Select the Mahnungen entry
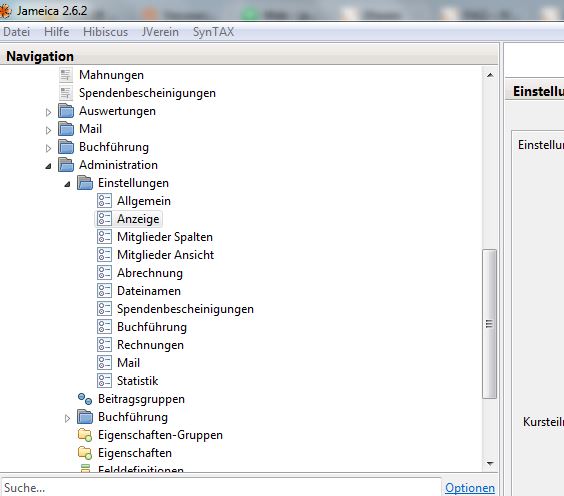Screen dimensions: 564x496 (112, 75)
